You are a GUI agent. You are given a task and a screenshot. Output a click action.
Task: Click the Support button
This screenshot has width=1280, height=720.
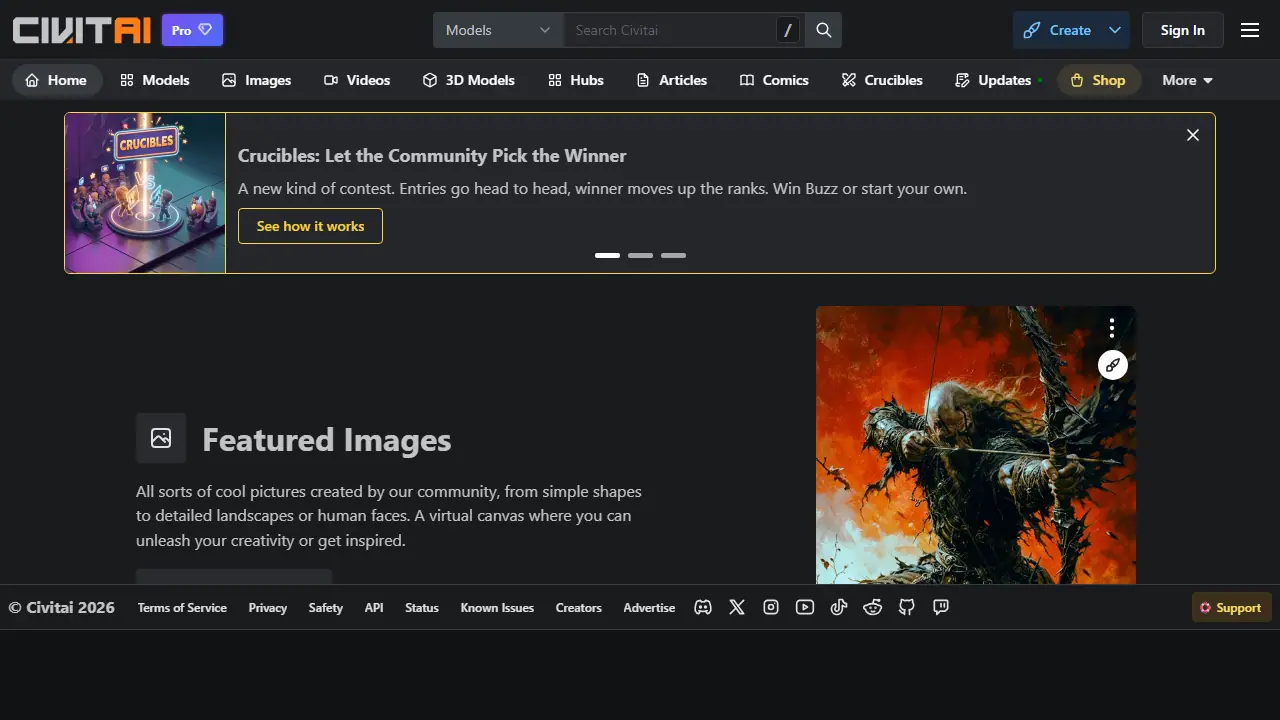pyautogui.click(x=1231, y=607)
